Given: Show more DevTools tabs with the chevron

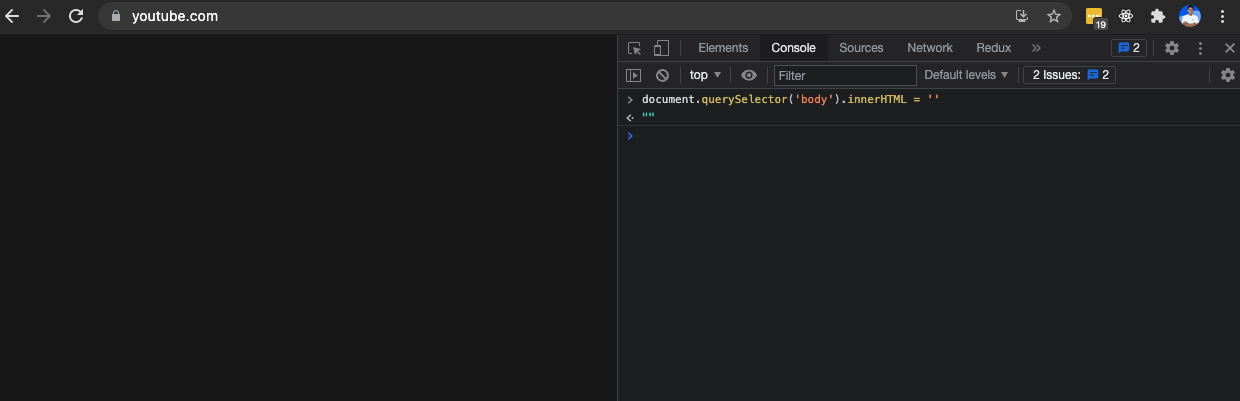Looking at the screenshot, I should pyautogui.click(x=1036, y=48).
